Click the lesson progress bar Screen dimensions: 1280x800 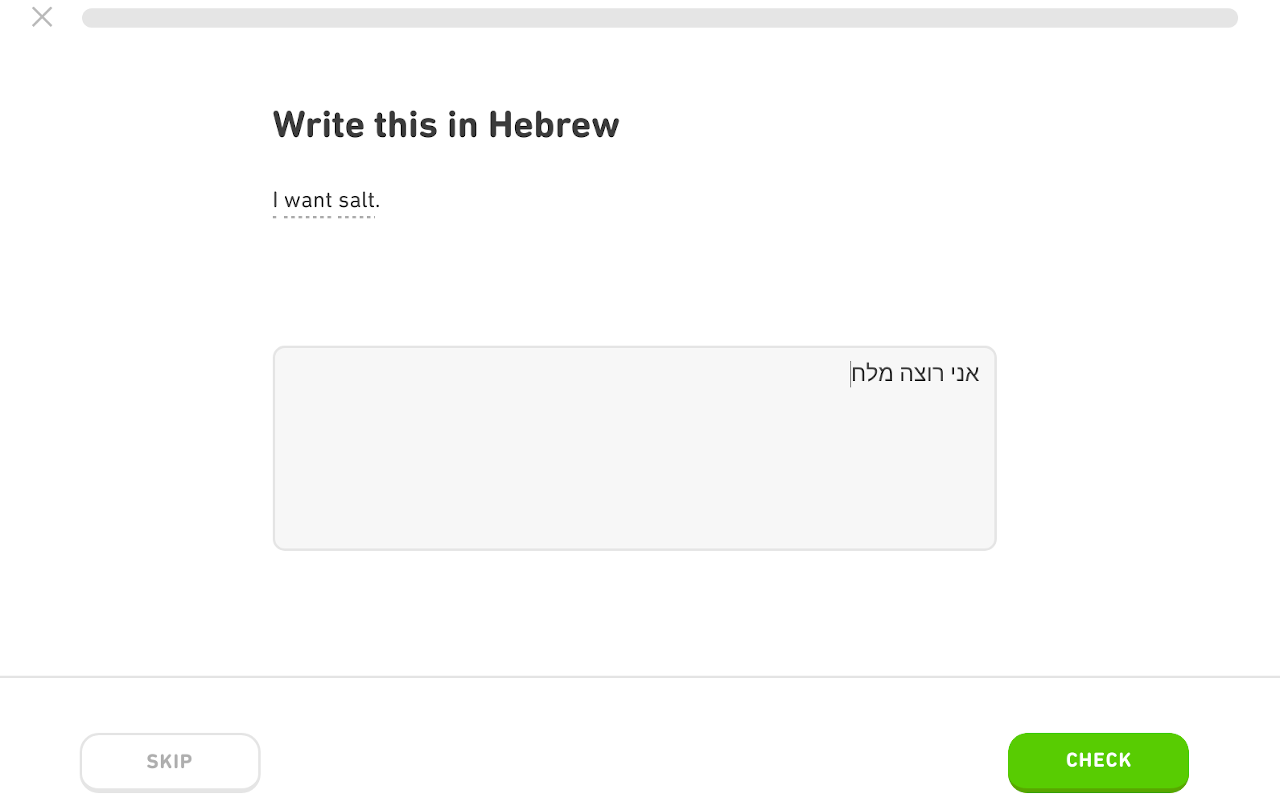point(660,18)
